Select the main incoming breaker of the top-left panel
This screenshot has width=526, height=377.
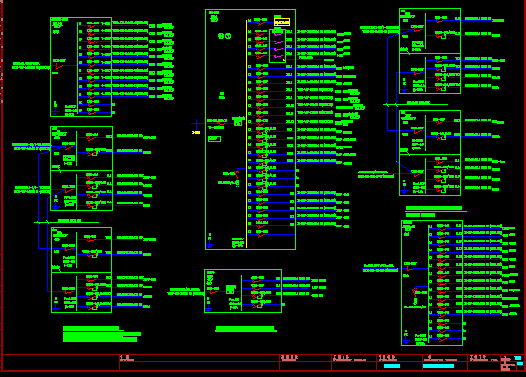(59, 65)
